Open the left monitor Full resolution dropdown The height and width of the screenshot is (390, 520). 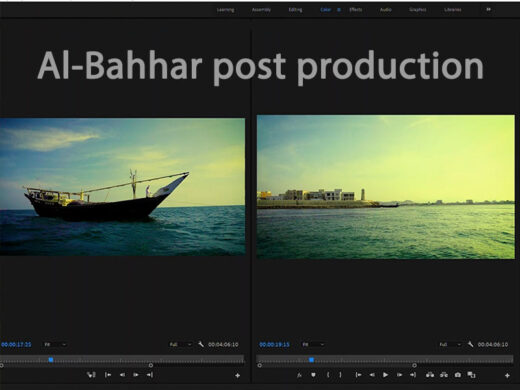[x=180, y=344]
